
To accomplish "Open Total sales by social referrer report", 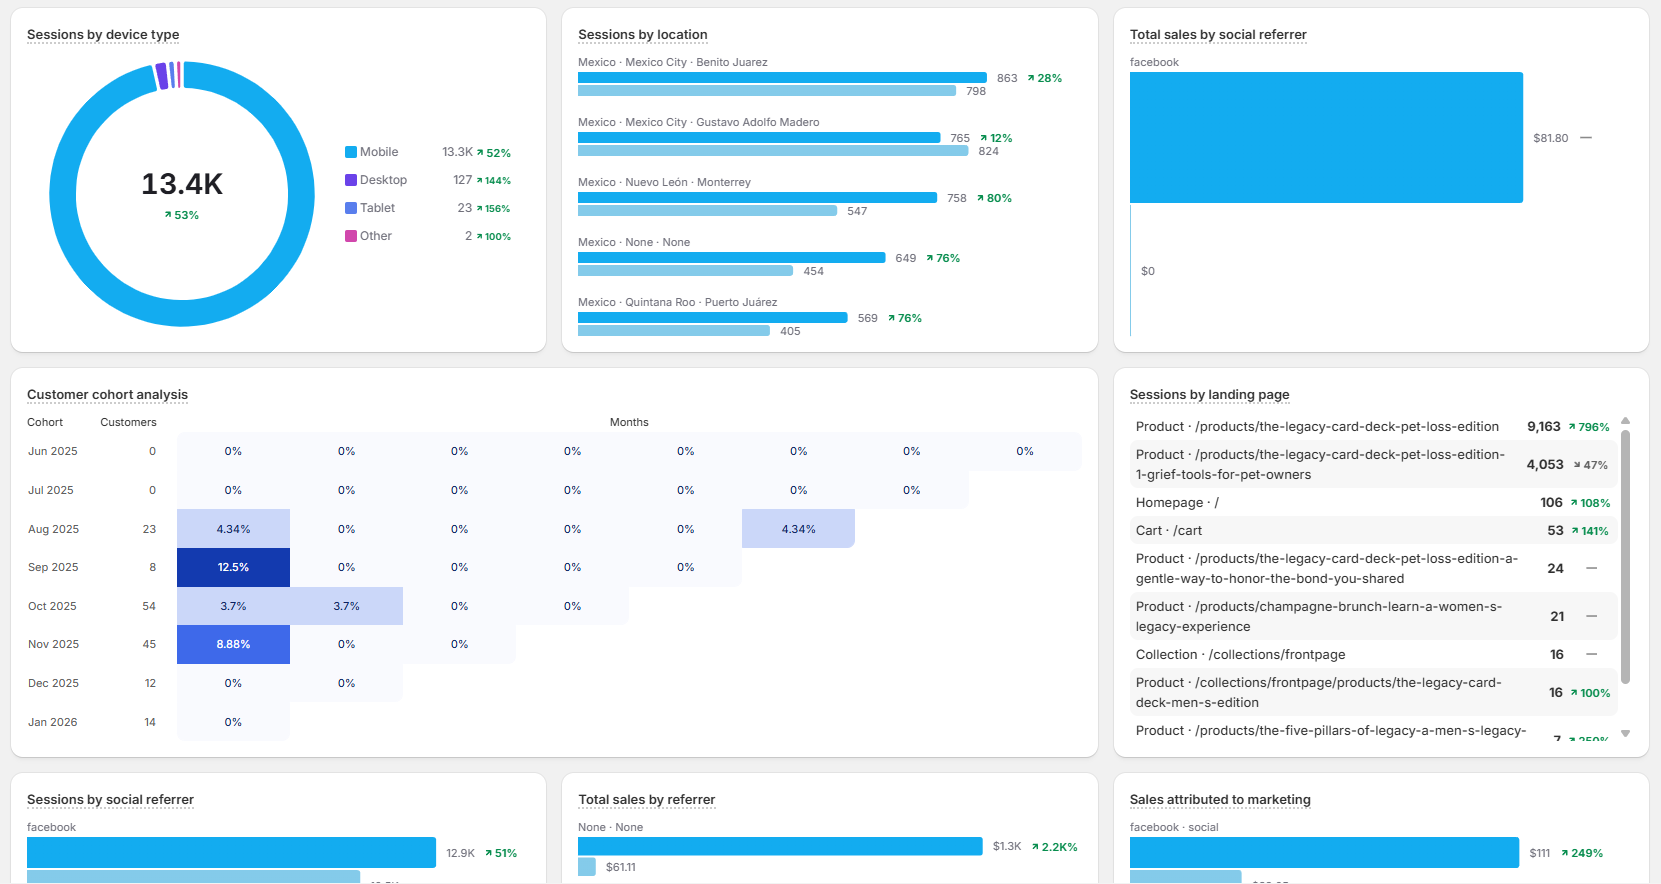I will click(1217, 35).
